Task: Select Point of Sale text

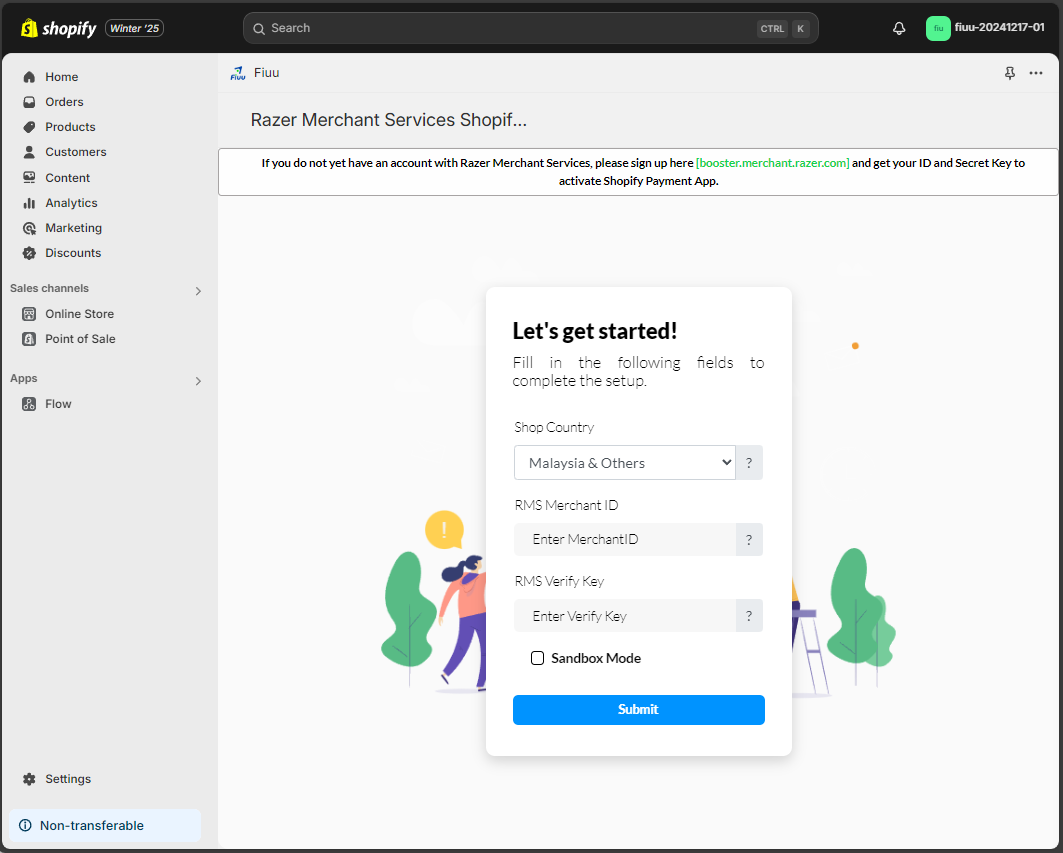Action: (80, 339)
